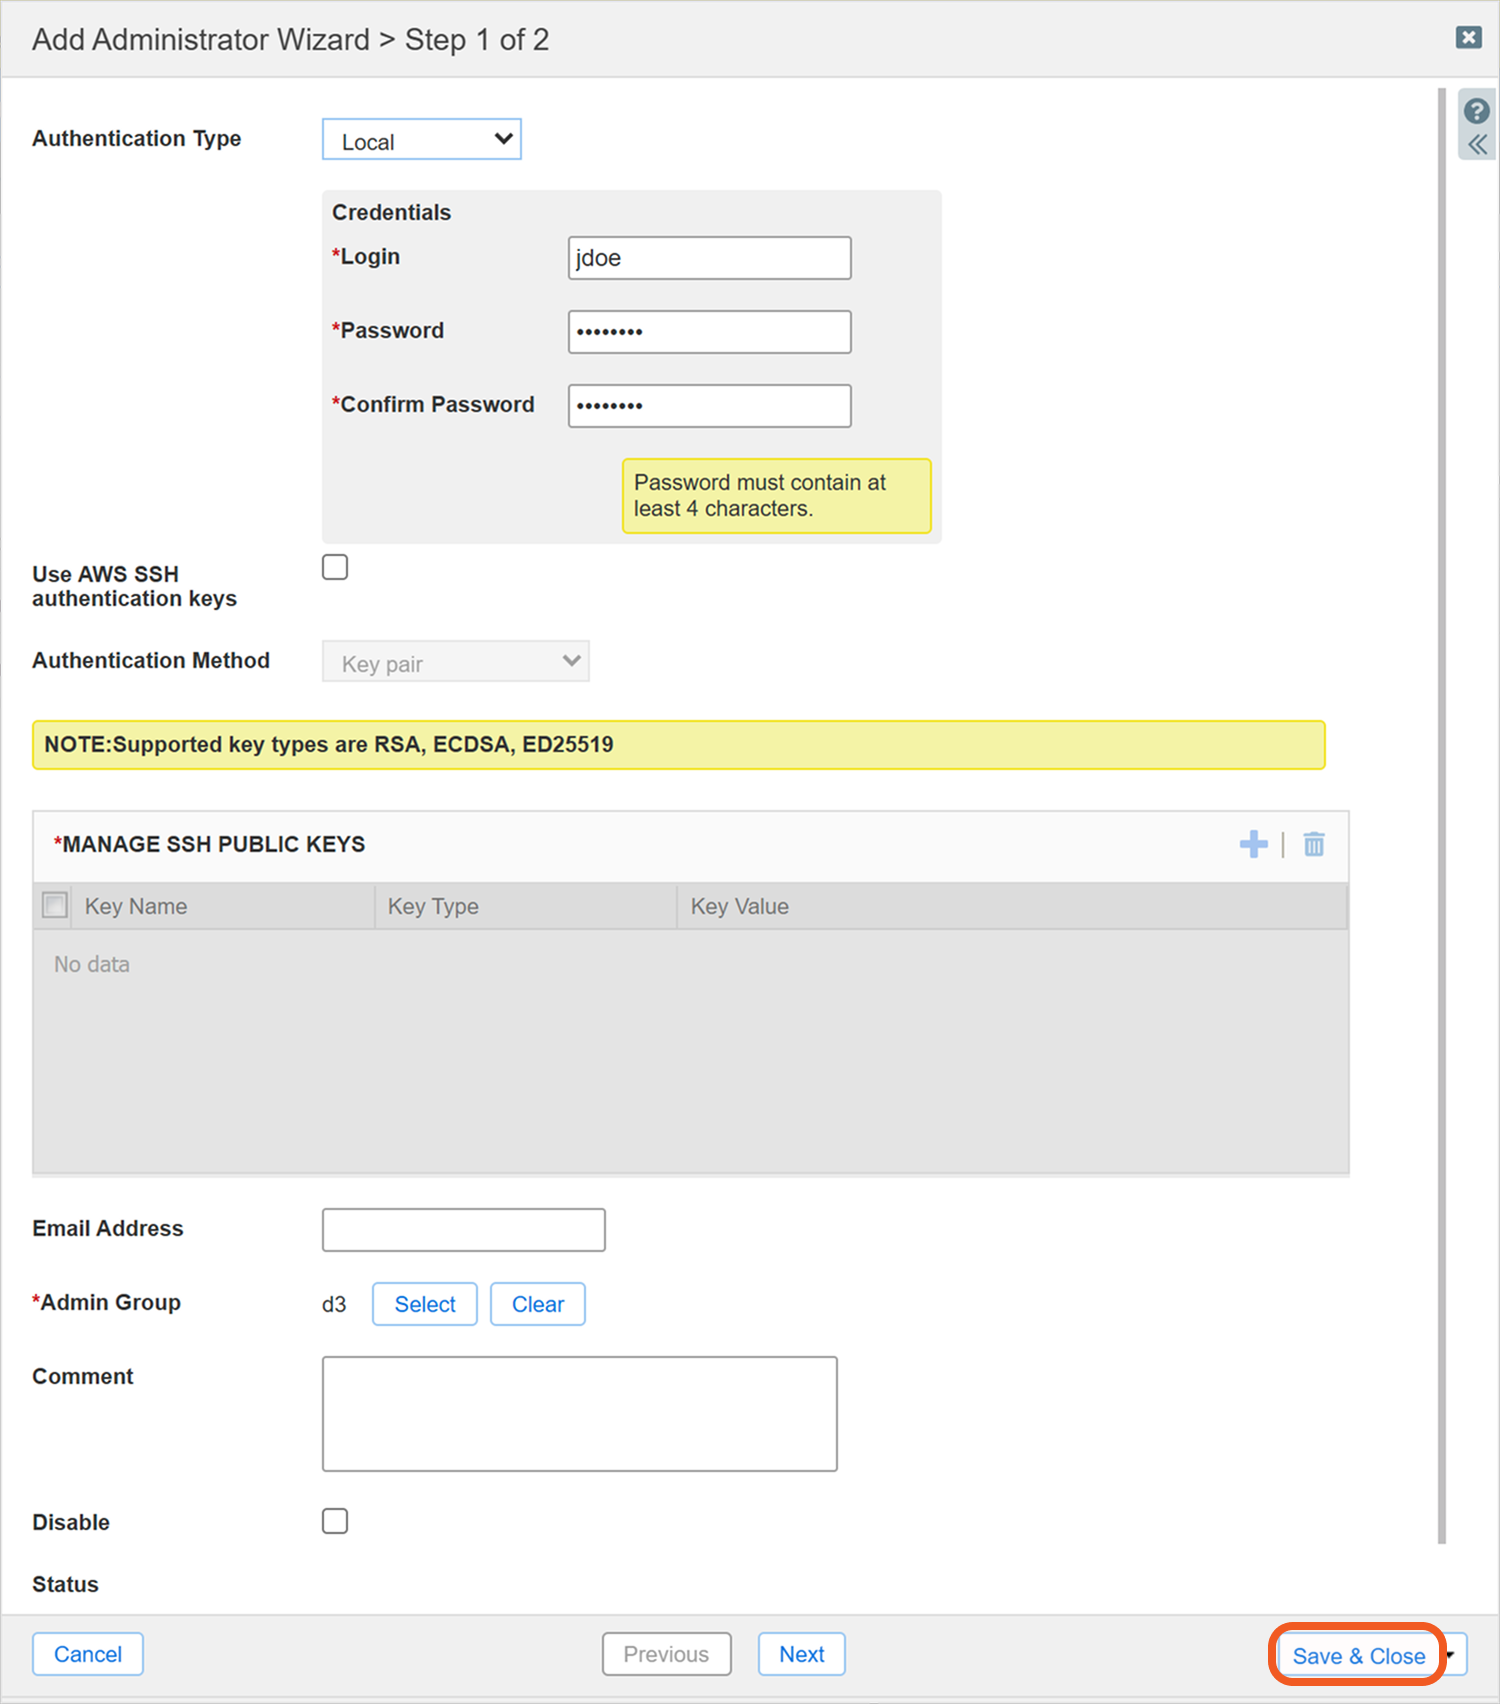Open the help question mark icon
This screenshot has height=1704, width=1500.
click(x=1476, y=111)
